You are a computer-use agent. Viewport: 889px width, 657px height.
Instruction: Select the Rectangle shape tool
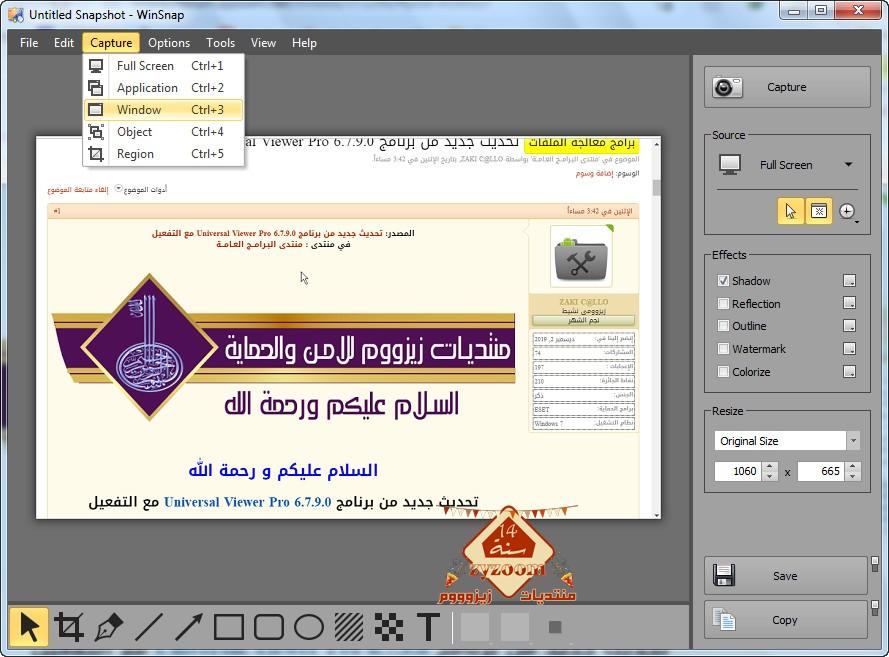[228, 627]
